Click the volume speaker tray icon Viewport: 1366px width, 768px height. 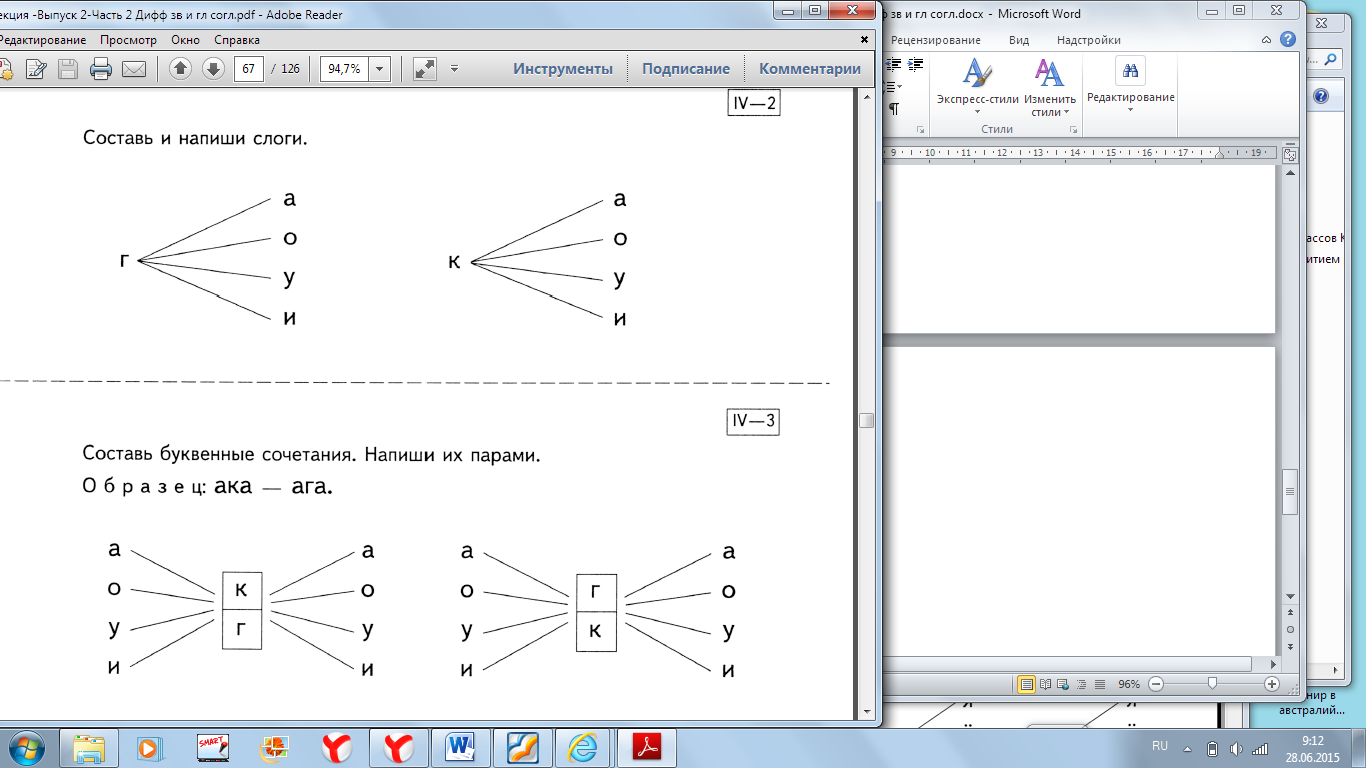point(1236,748)
